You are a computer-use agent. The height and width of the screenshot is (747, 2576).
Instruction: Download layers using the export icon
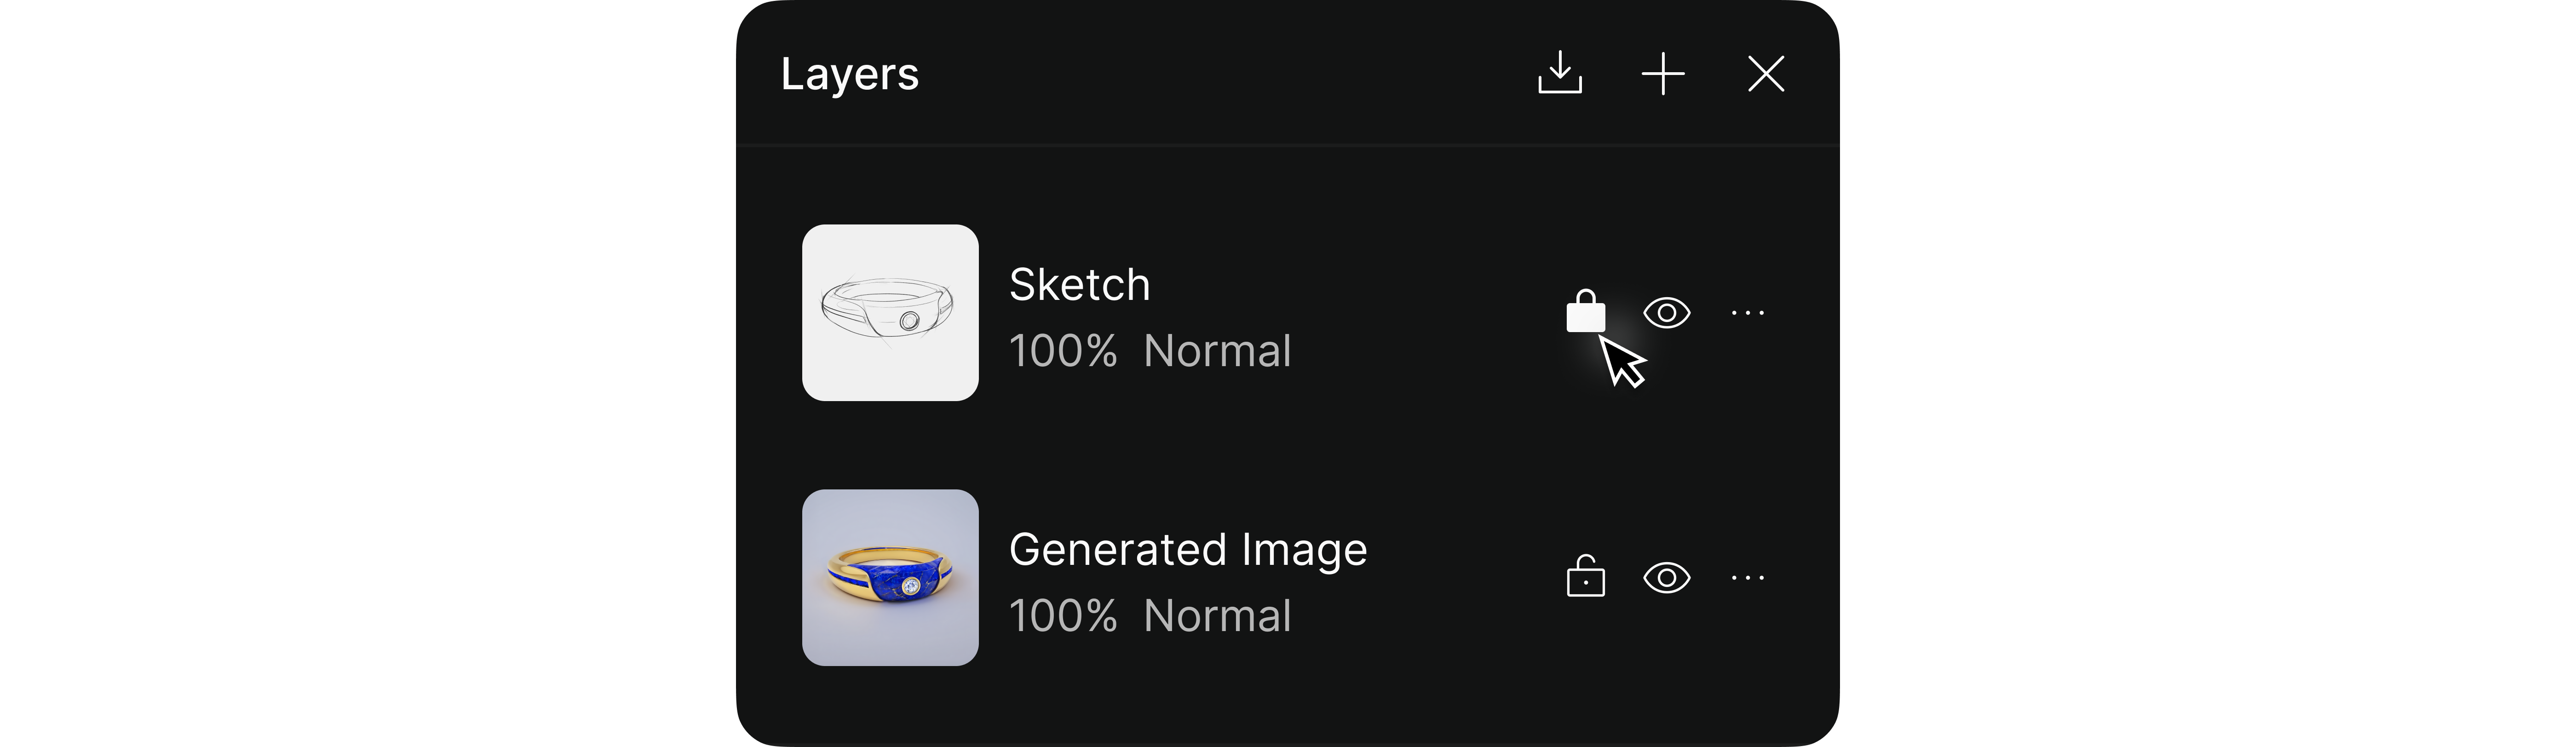tap(1559, 74)
